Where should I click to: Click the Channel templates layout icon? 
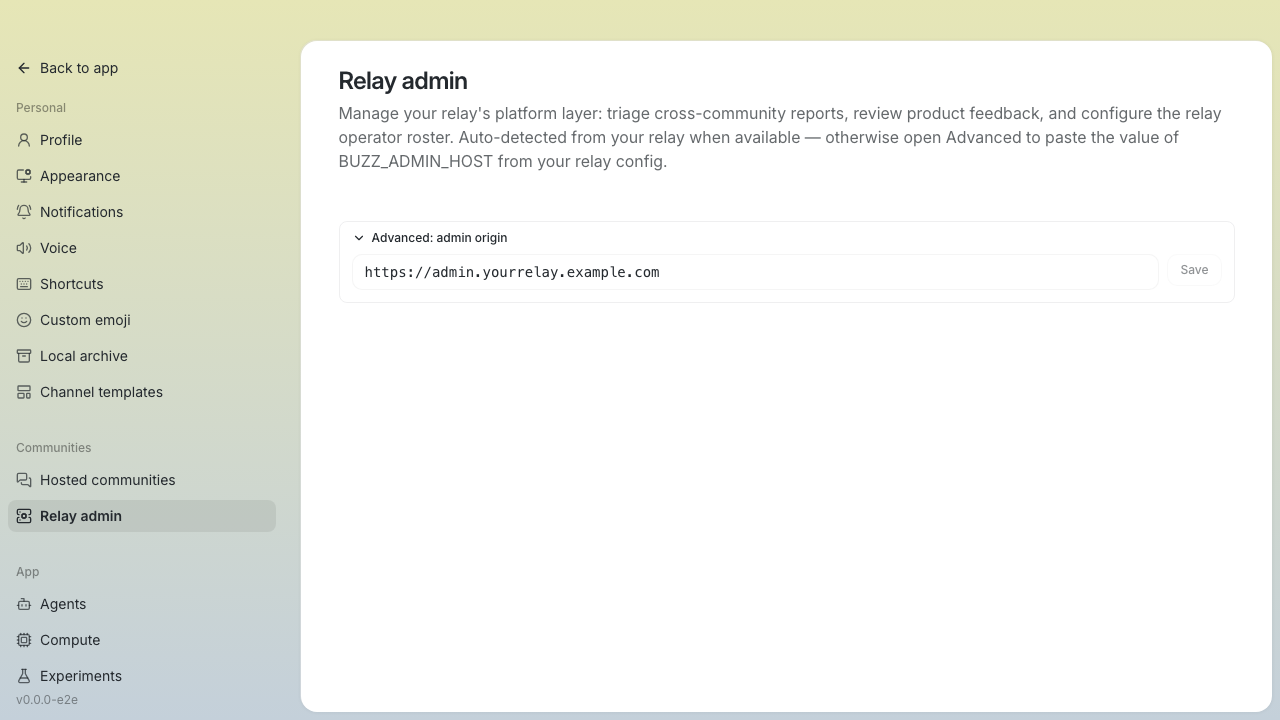point(24,392)
